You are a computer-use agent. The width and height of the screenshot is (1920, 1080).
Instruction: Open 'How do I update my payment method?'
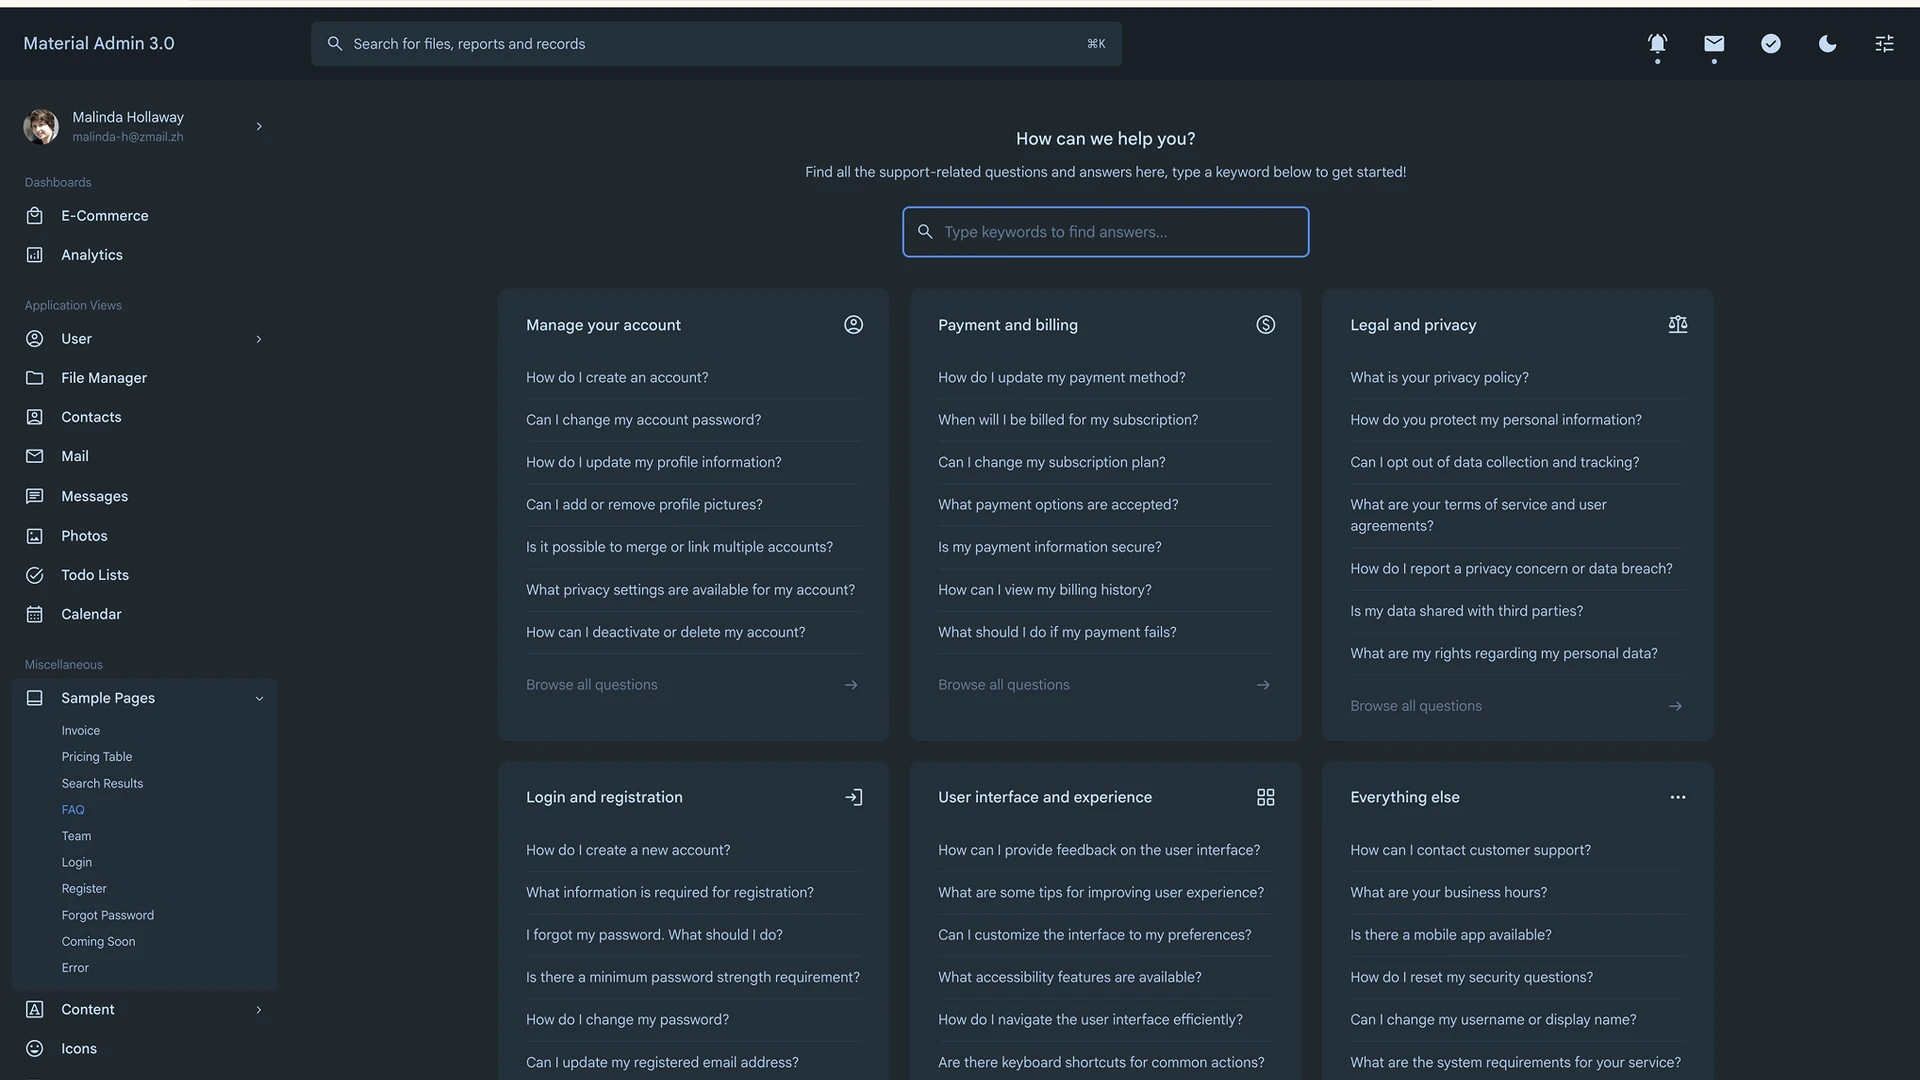[1061, 377]
